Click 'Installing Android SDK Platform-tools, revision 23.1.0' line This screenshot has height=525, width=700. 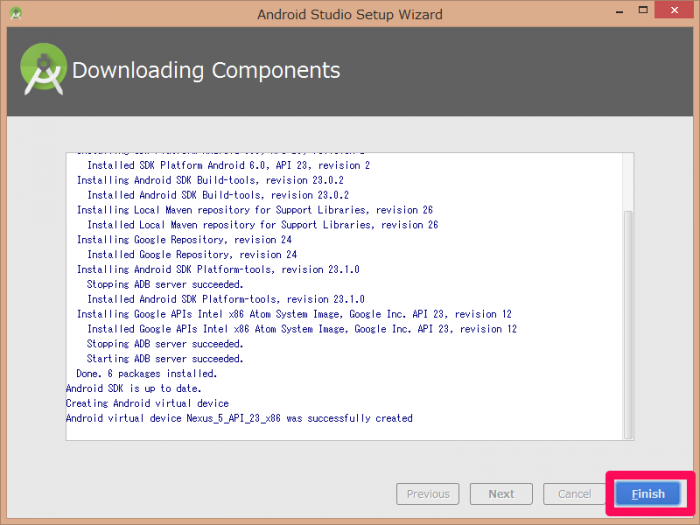coord(218,269)
